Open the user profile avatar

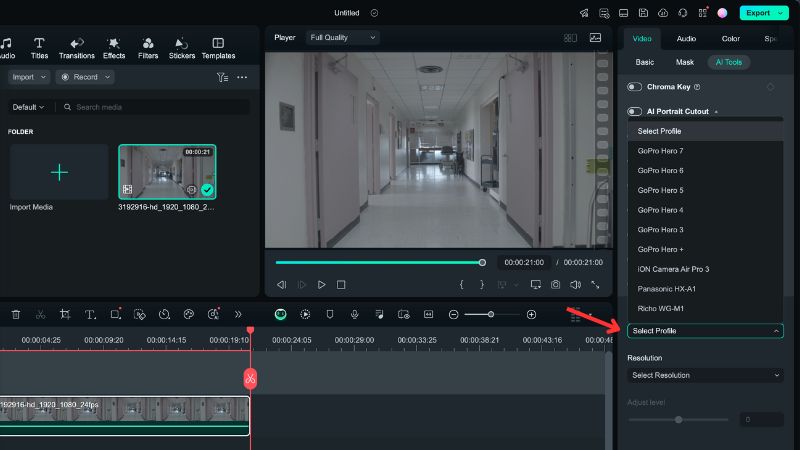click(x=722, y=13)
